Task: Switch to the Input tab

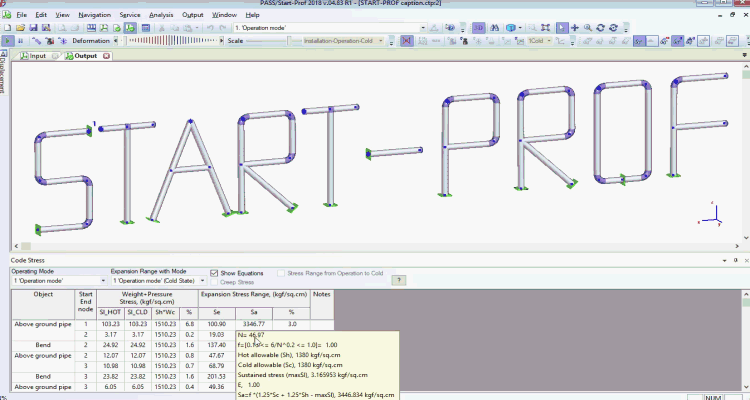Action: [x=37, y=56]
